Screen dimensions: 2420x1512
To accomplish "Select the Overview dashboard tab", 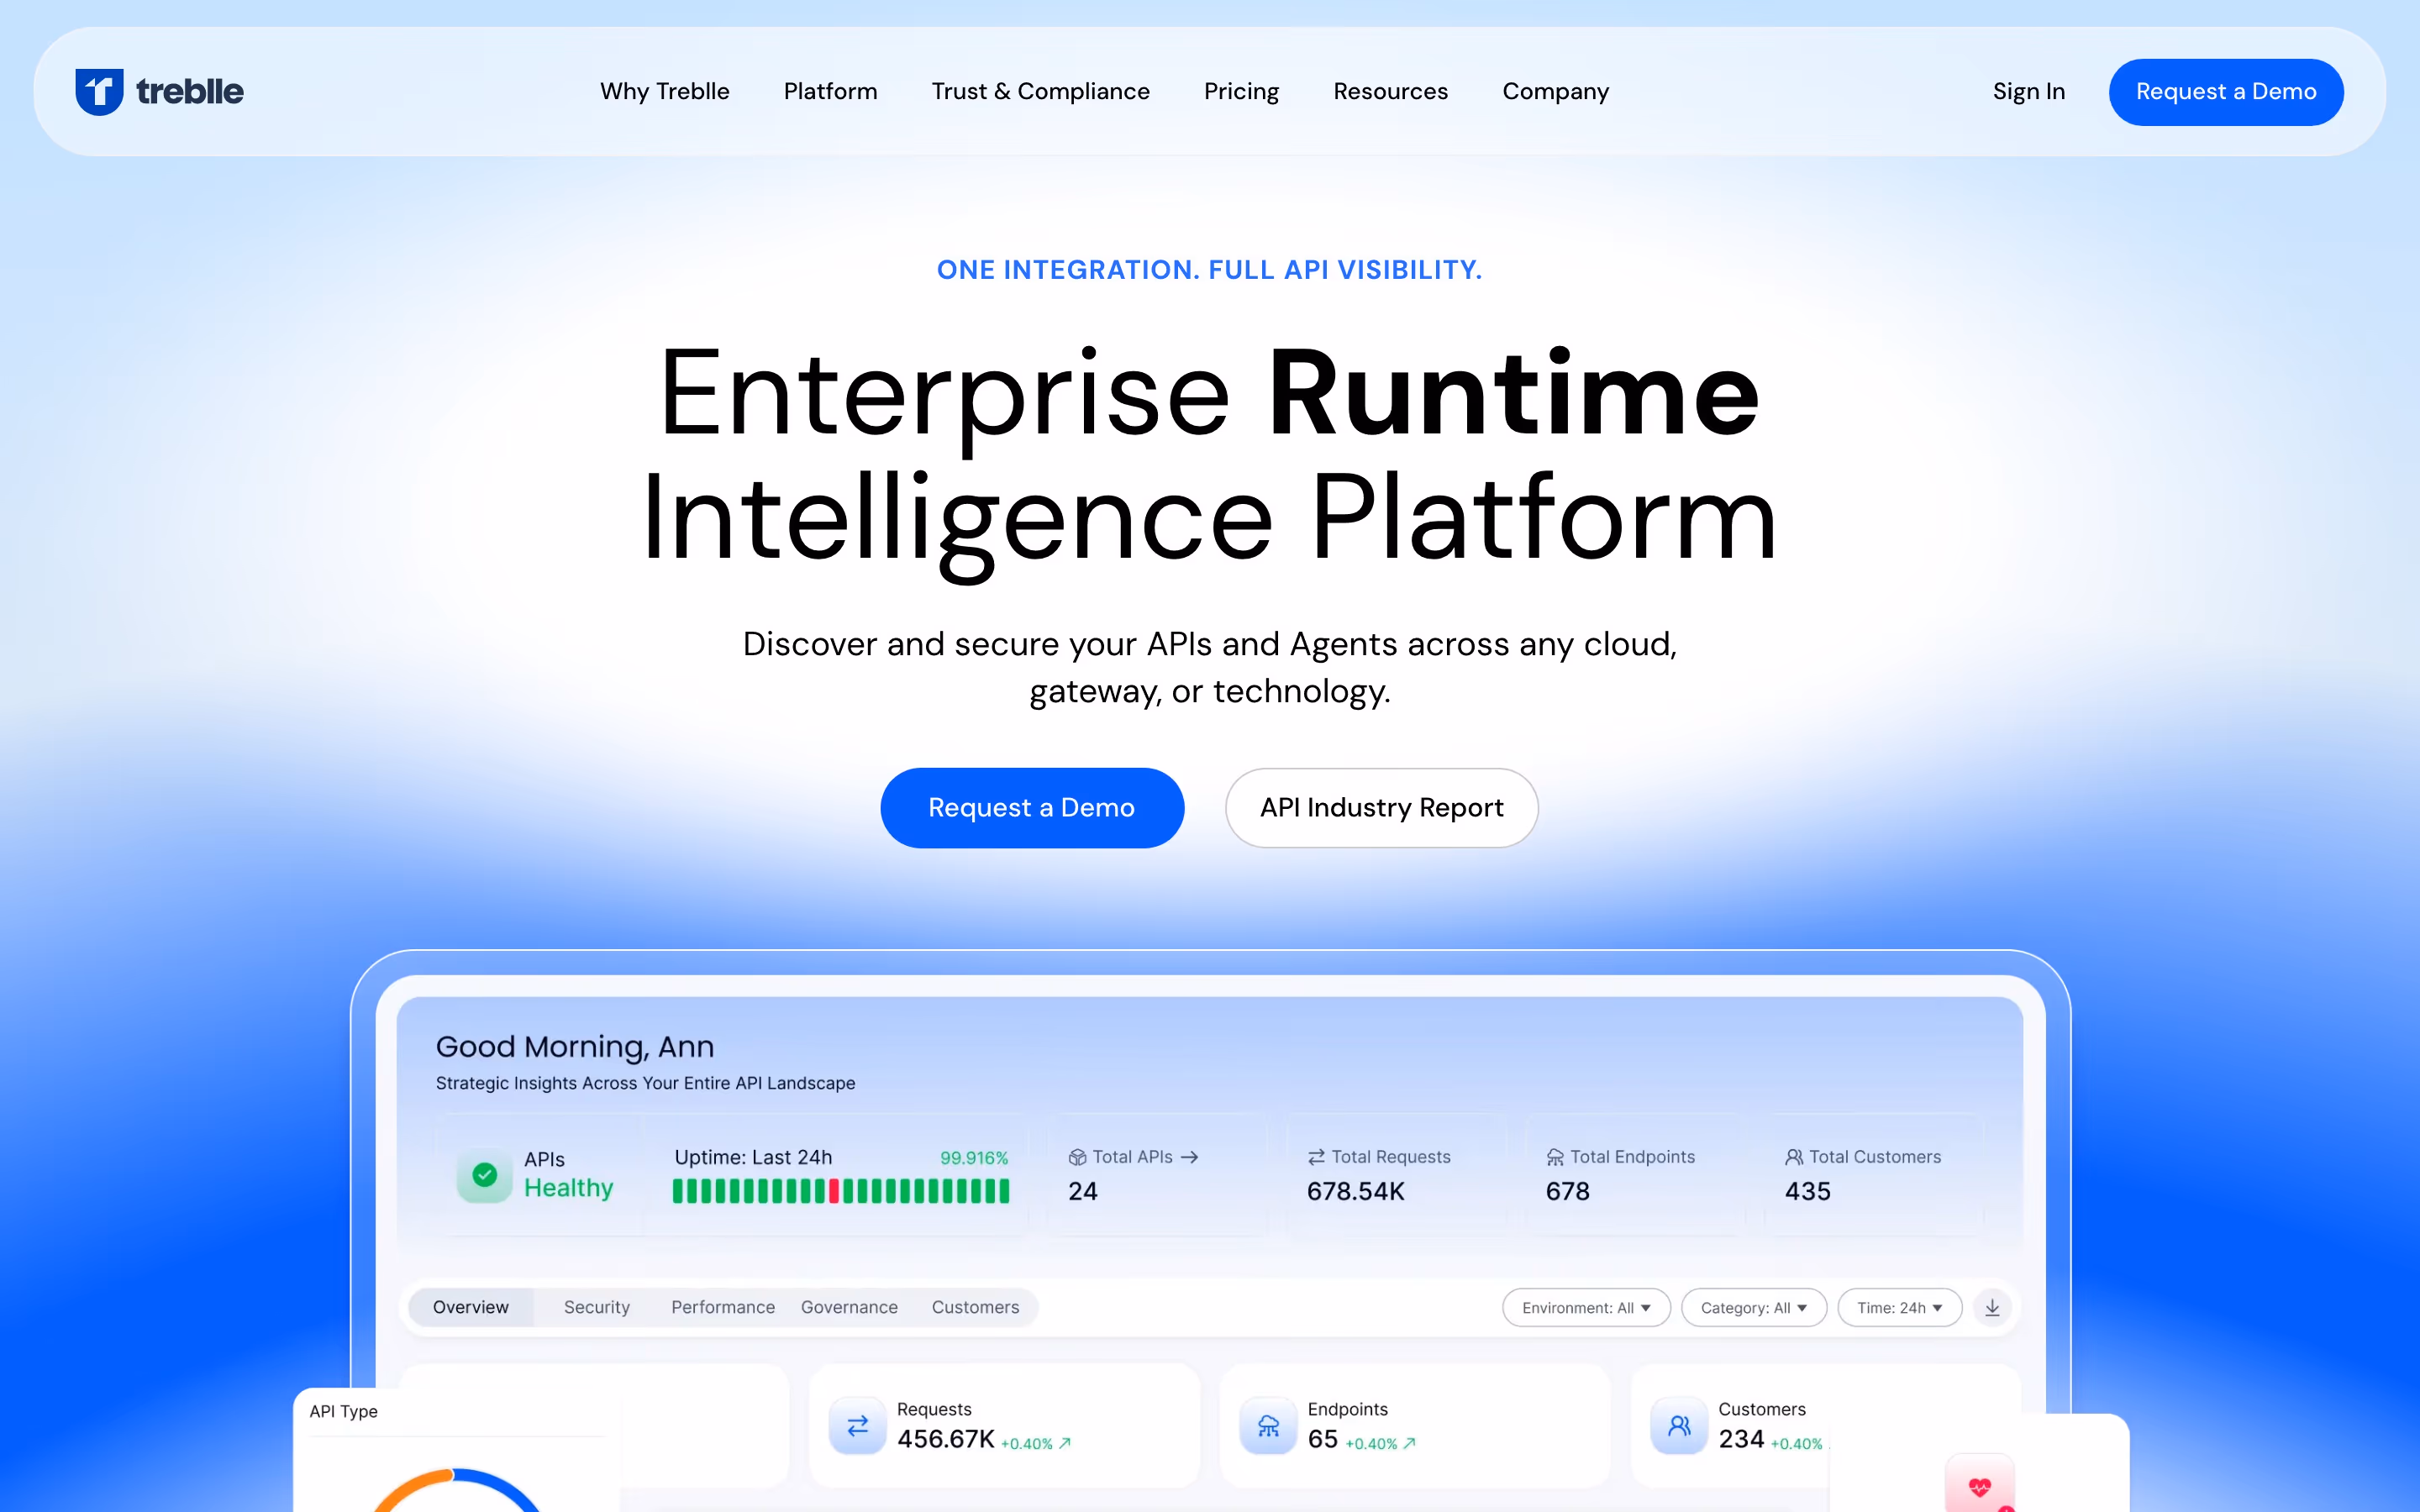I will pyautogui.click(x=471, y=1307).
